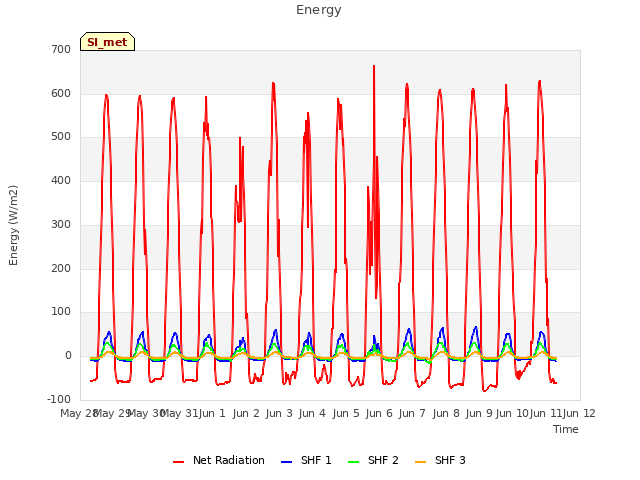Image resolution: width=640 pixels, height=480 pixels.
Task: Click the Time x-axis label
Action: (x=566, y=429)
